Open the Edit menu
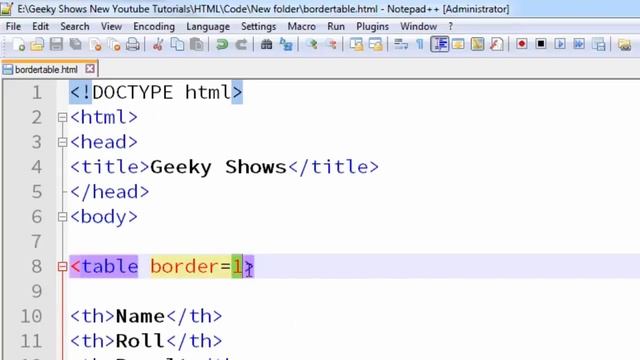640x360 pixels. click(x=40, y=27)
